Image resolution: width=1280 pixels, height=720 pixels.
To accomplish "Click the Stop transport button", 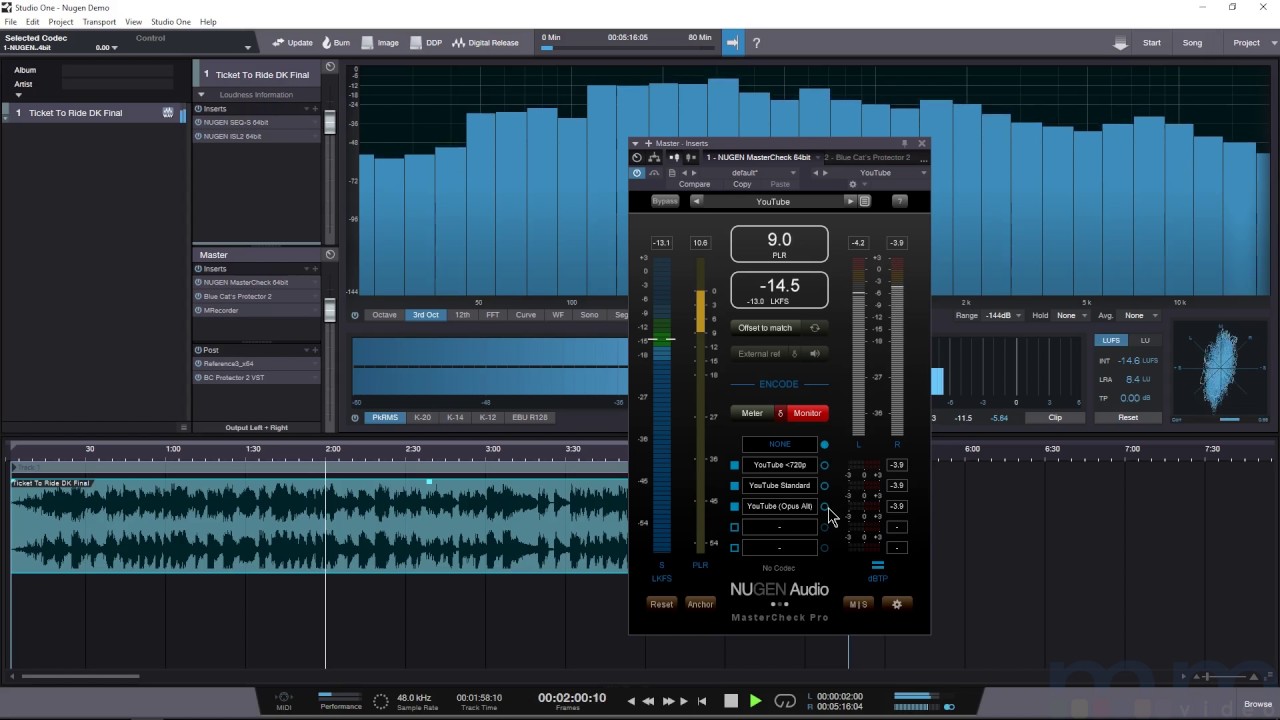I will pyautogui.click(x=731, y=701).
